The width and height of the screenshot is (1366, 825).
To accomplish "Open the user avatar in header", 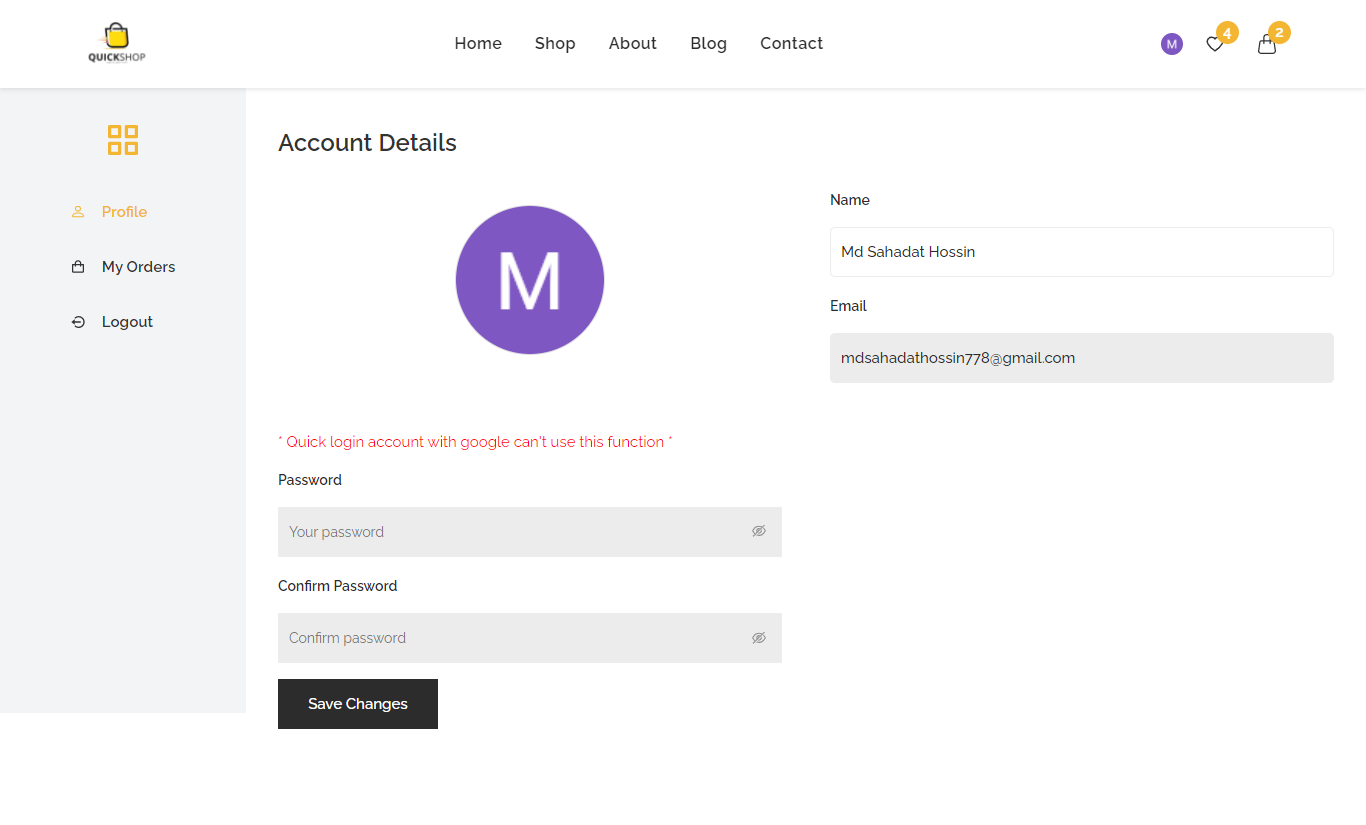I will 1172,44.
